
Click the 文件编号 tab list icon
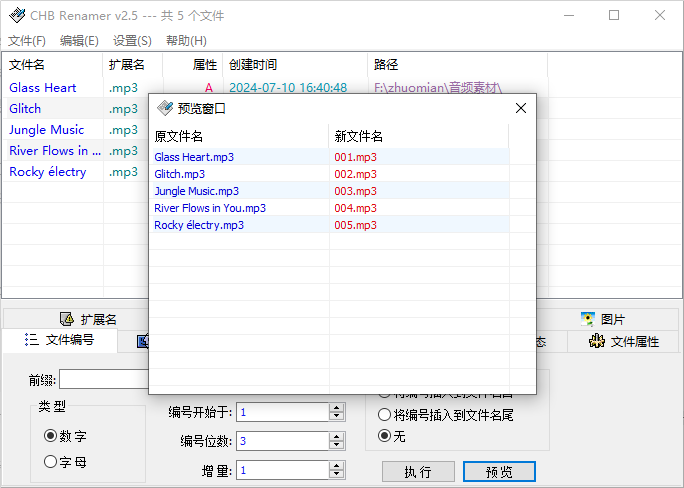31,340
